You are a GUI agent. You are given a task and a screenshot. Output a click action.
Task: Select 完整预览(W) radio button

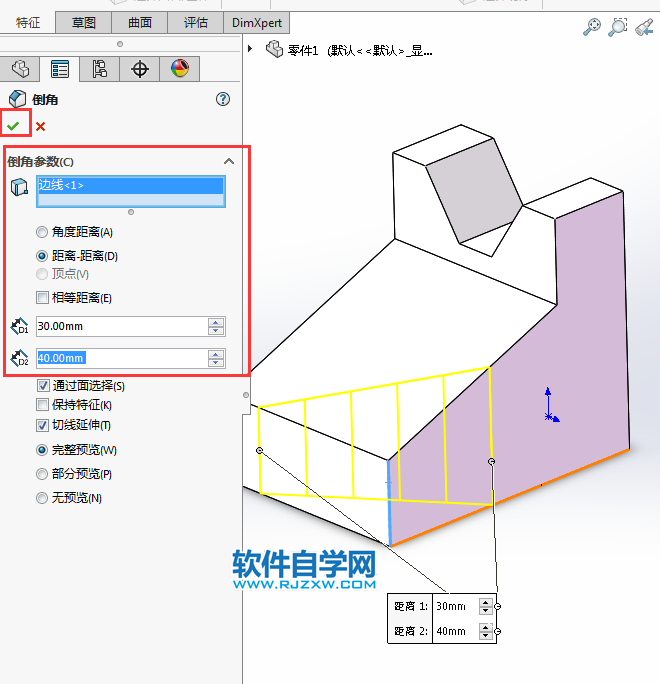point(42,450)
